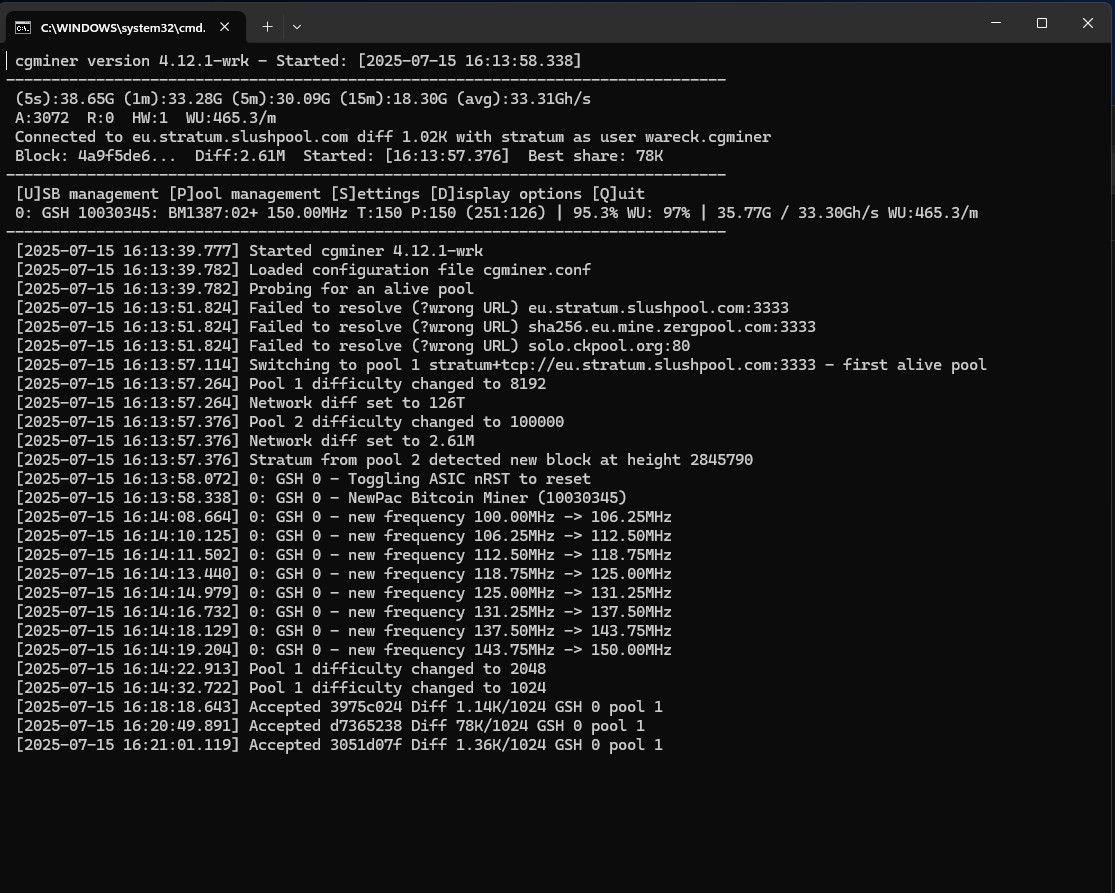Click Network diff set to 126T line
Viewport: 1115px width, 893px height.
[240, 403]
